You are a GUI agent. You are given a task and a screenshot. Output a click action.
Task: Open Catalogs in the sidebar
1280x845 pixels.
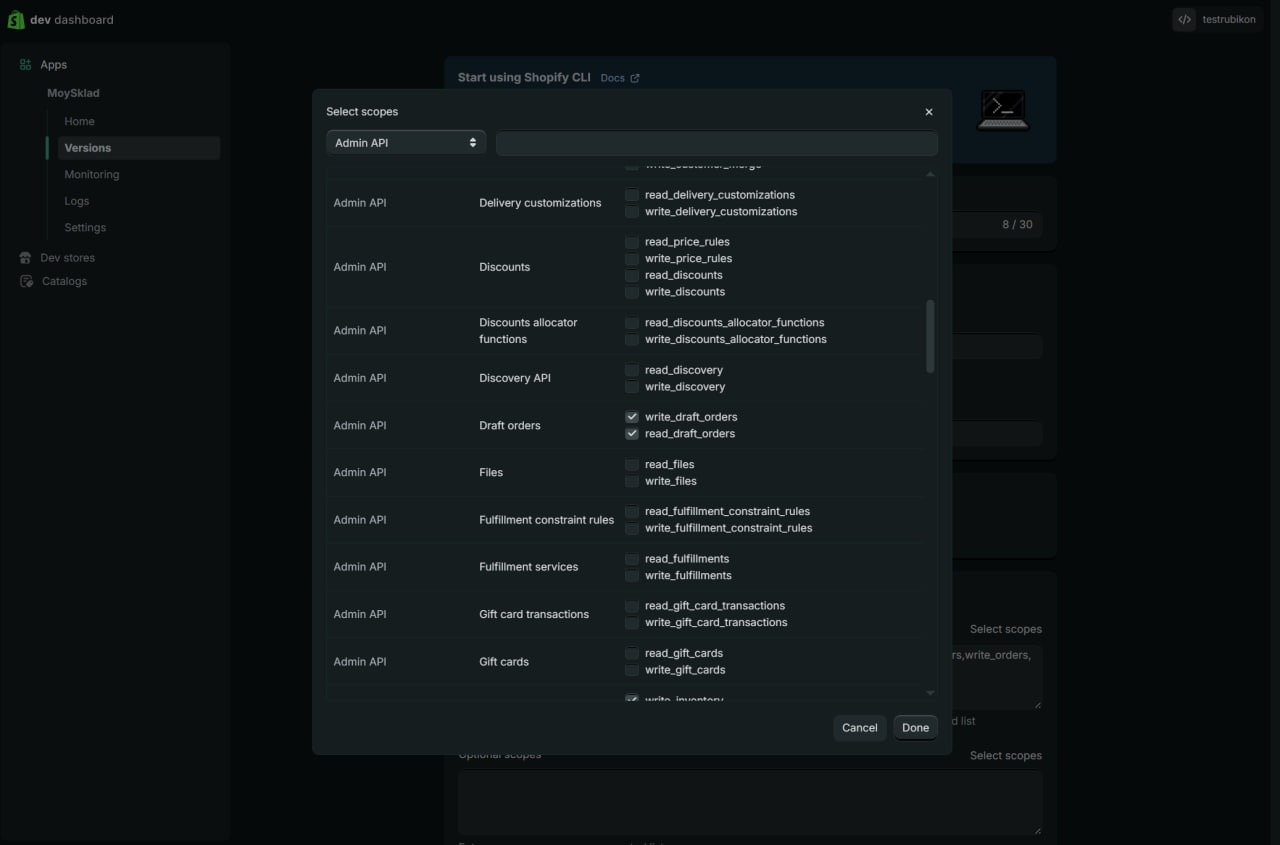click(64, 281)
